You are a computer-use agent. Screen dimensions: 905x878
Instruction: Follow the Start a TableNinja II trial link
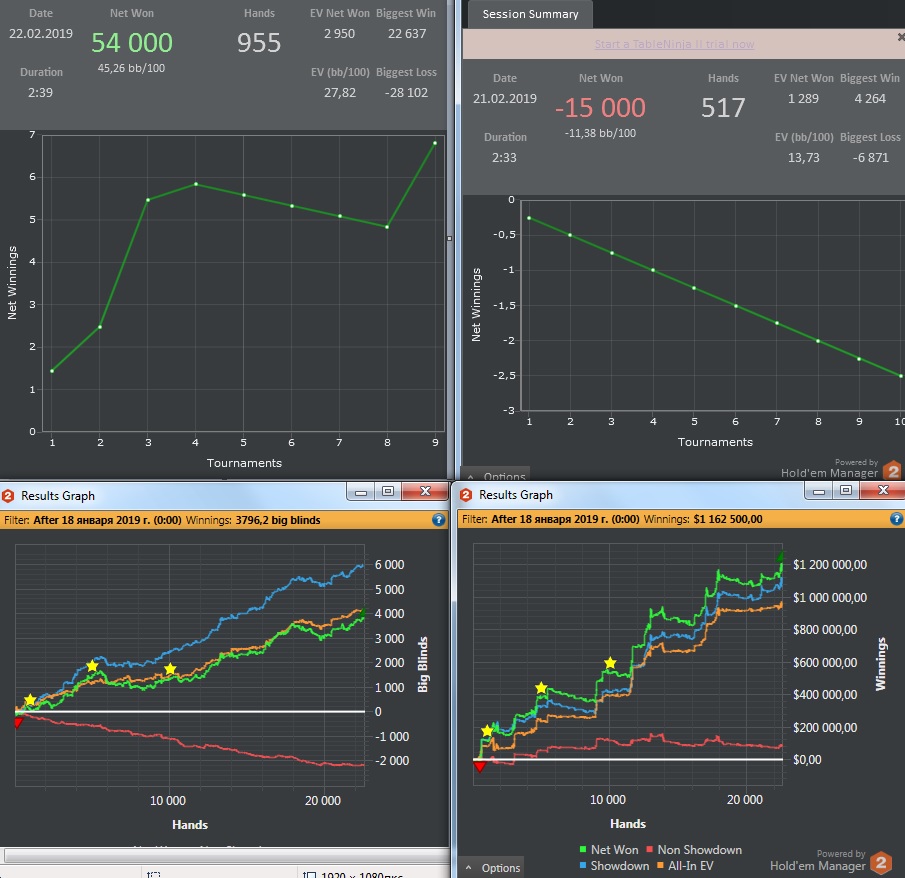pos(674,44)
